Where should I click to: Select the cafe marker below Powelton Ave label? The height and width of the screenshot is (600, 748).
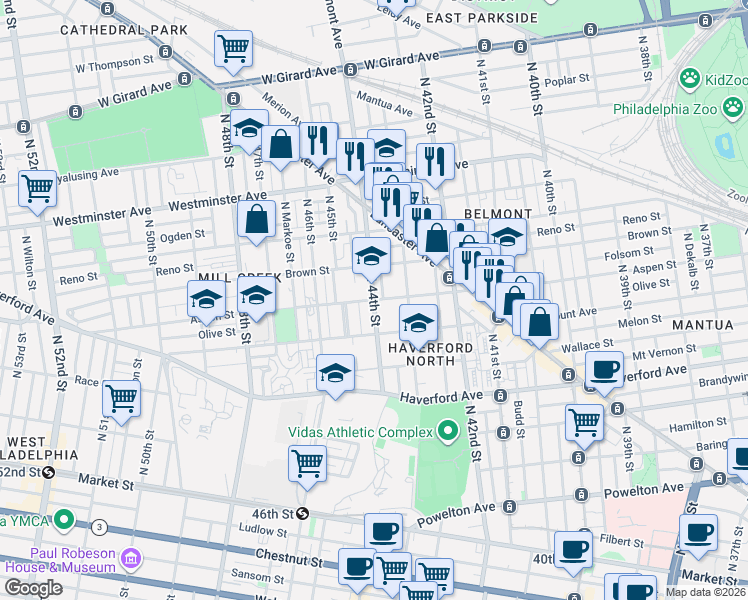384,532
